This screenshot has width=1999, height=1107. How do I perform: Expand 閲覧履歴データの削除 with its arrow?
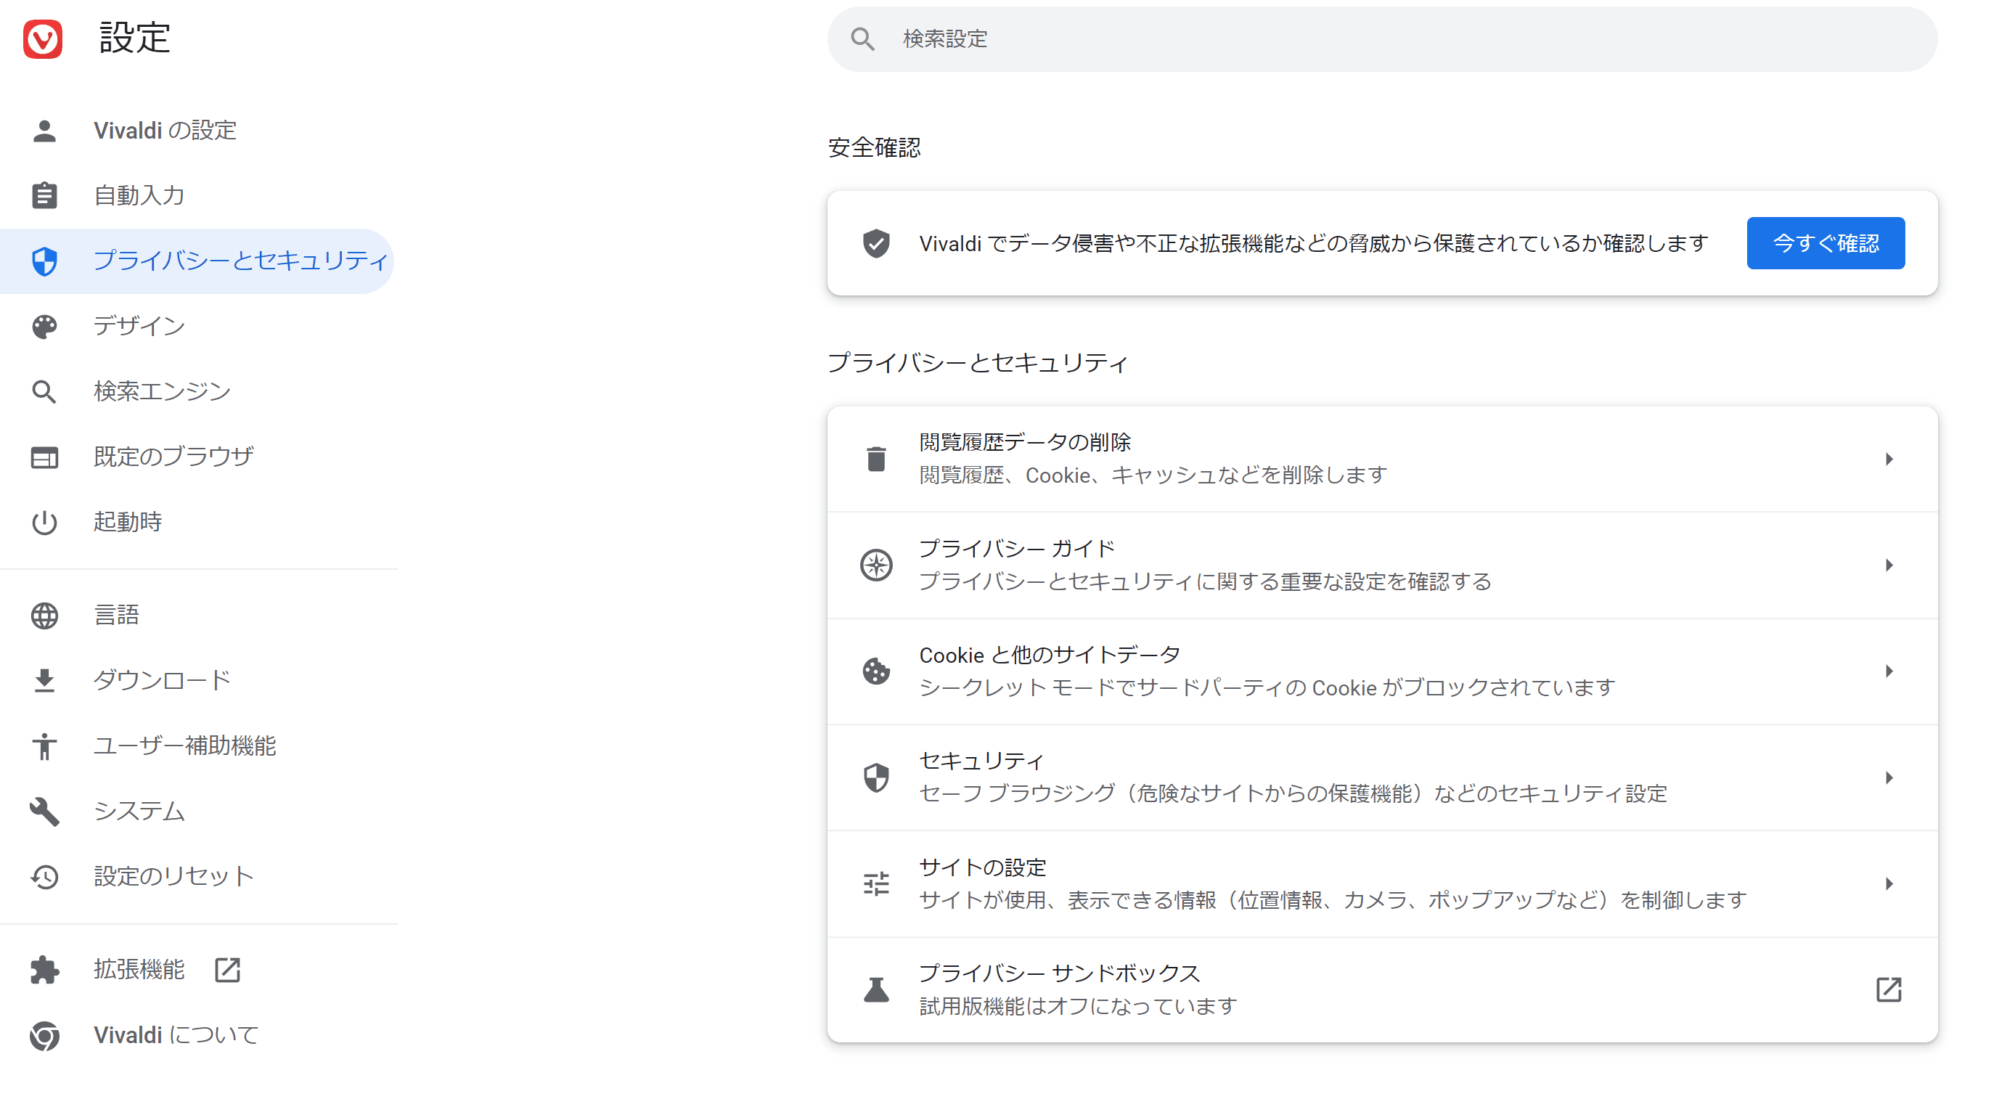tap(1888, 459)
